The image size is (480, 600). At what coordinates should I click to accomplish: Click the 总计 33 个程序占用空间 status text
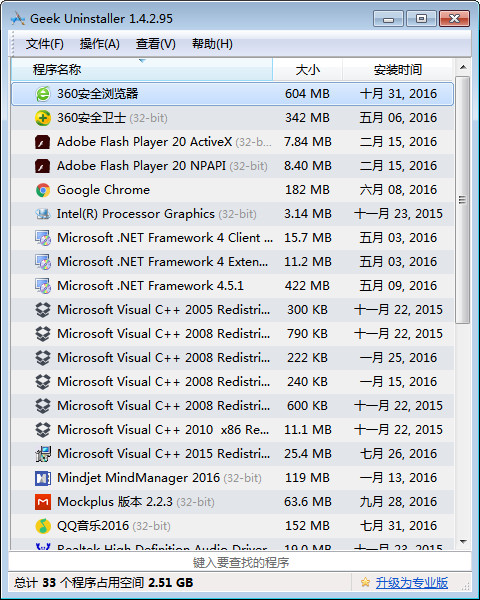click(x=103, y=583)
